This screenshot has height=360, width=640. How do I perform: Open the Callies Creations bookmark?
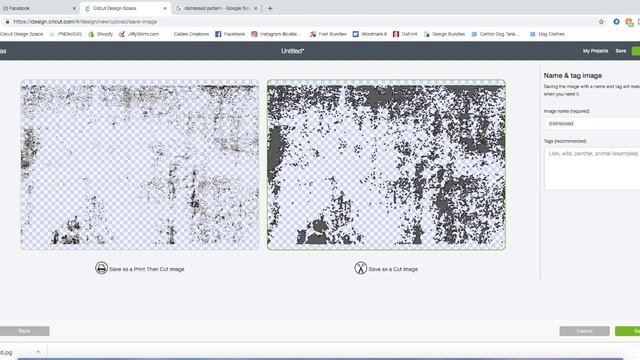[191, 34]
